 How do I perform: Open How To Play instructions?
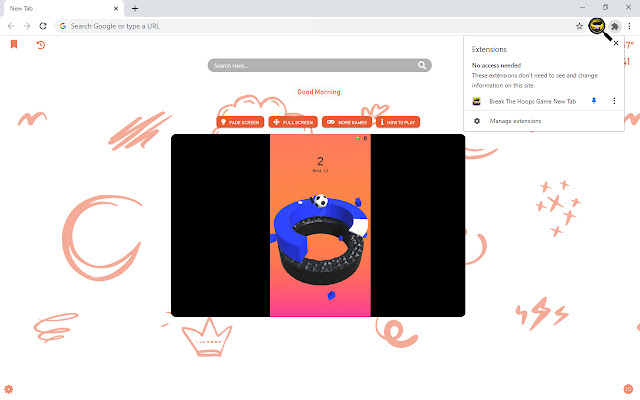click(398, 122)
